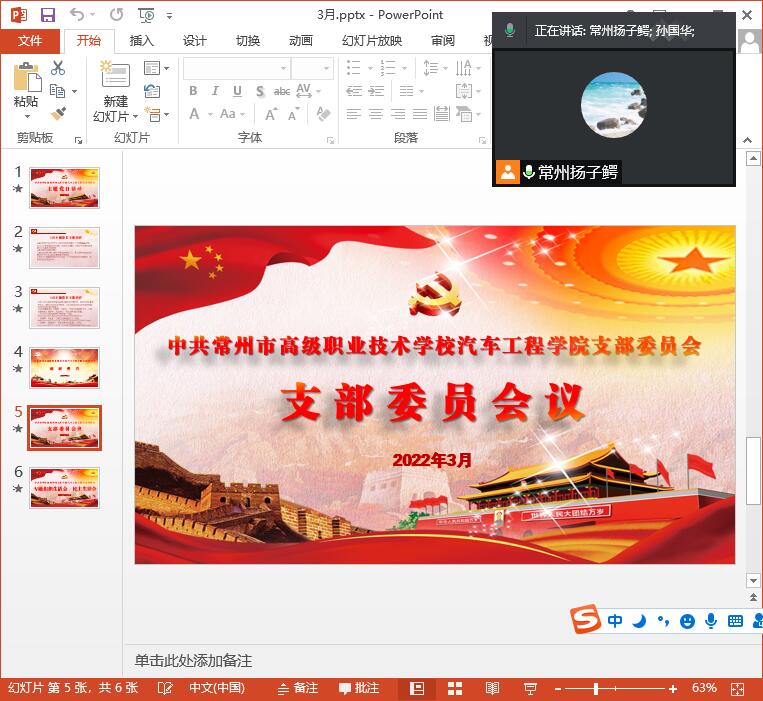This screenshot has width=763, height=701.
Task: Switch to the 动画 Animations tab
Action: tap(301, 41)
